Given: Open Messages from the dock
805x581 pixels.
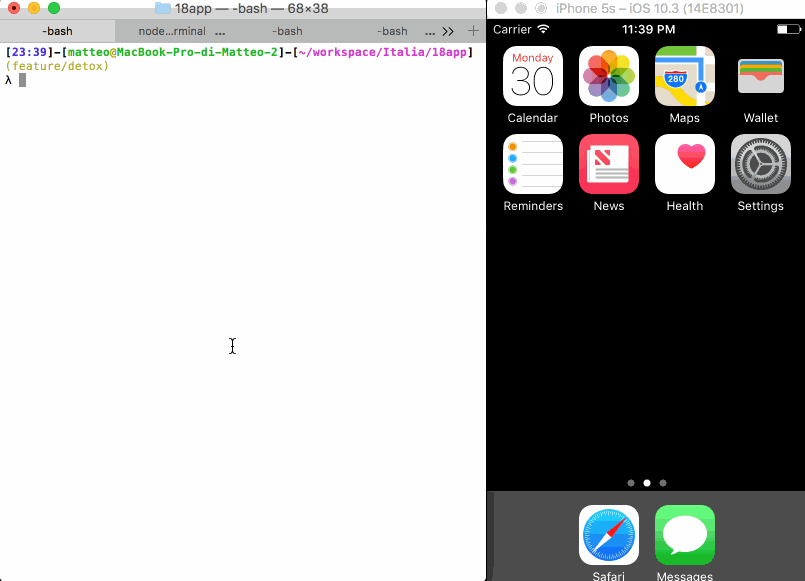Looking at the screenshot, I should click(x=684, y=535).
